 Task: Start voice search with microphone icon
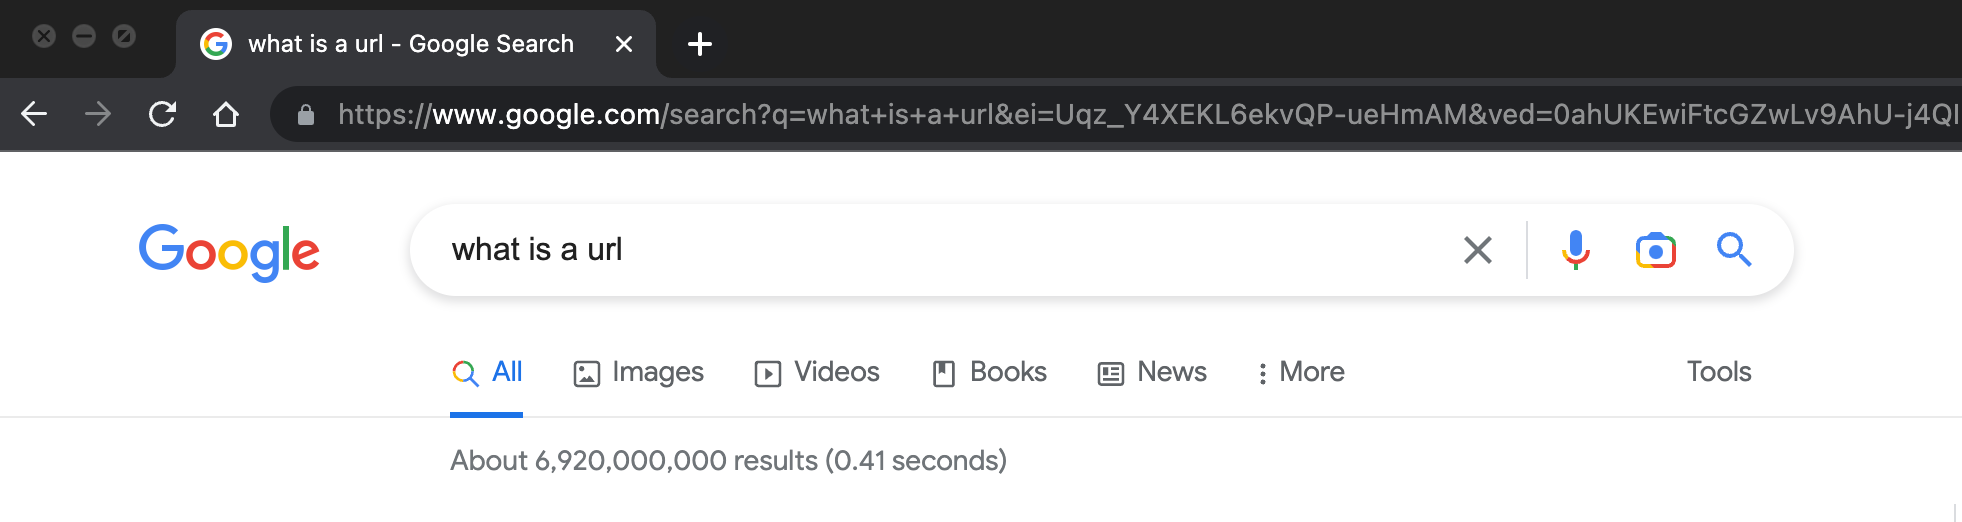[1575, 250]
